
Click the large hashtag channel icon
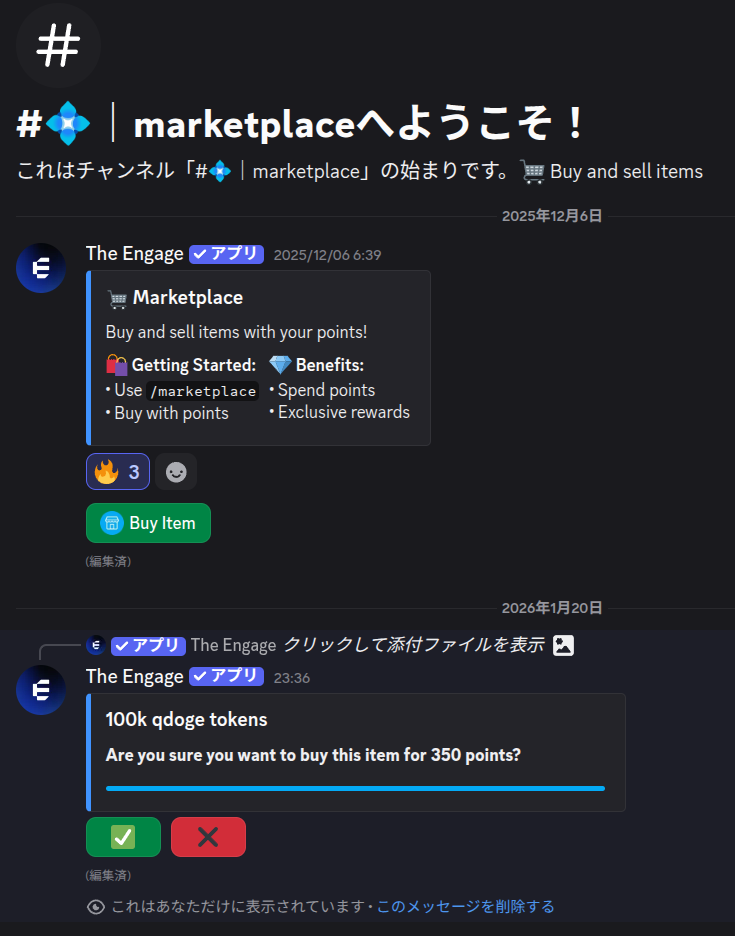click(x=58, y=45)
